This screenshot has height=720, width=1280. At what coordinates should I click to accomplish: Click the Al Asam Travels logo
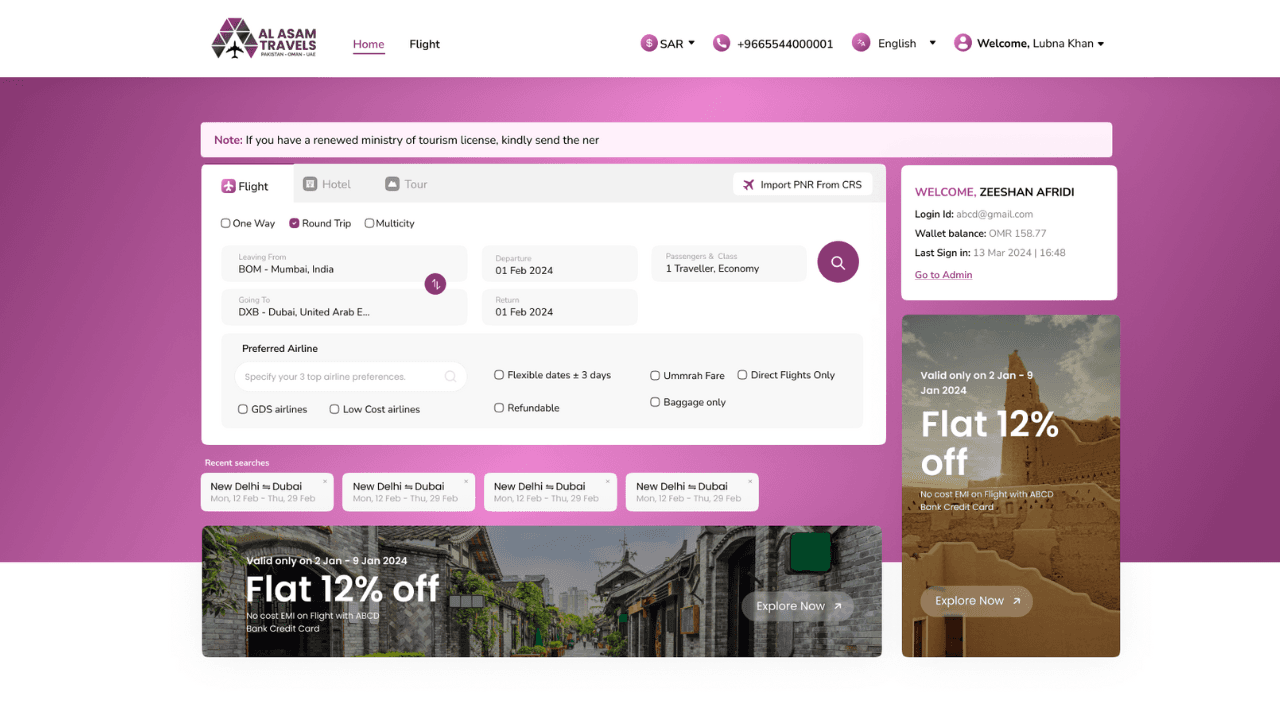pyautogui.click(x=264, y=39)
